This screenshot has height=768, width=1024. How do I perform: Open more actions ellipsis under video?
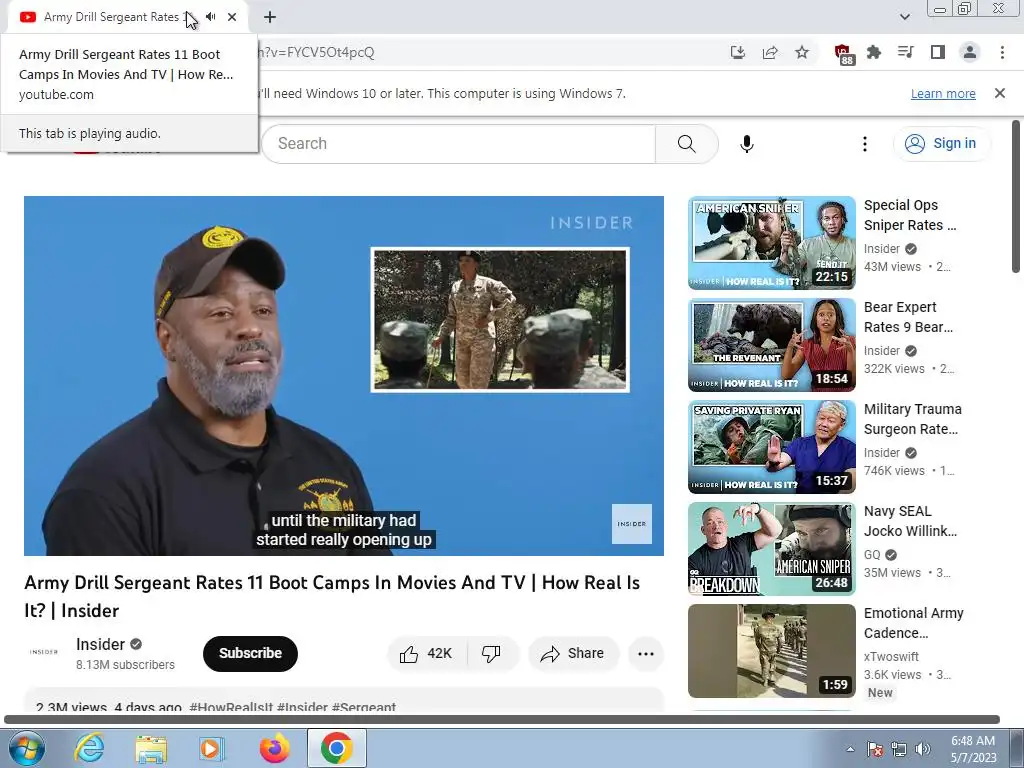click(646, 654)
